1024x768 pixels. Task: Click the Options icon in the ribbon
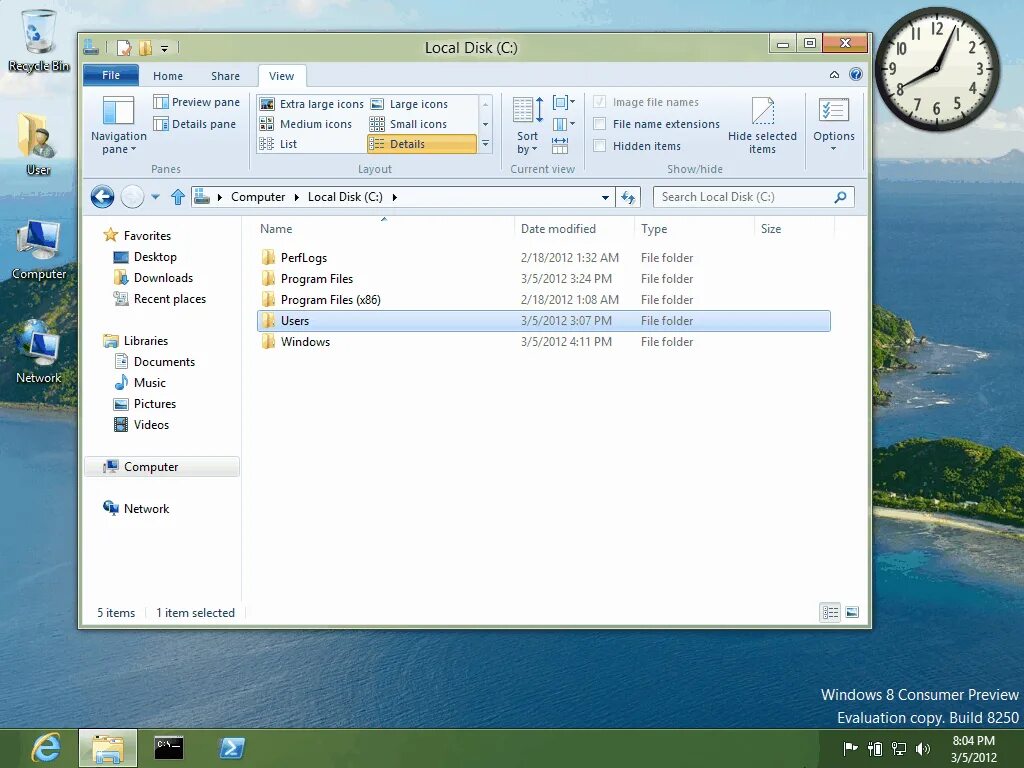834,122
